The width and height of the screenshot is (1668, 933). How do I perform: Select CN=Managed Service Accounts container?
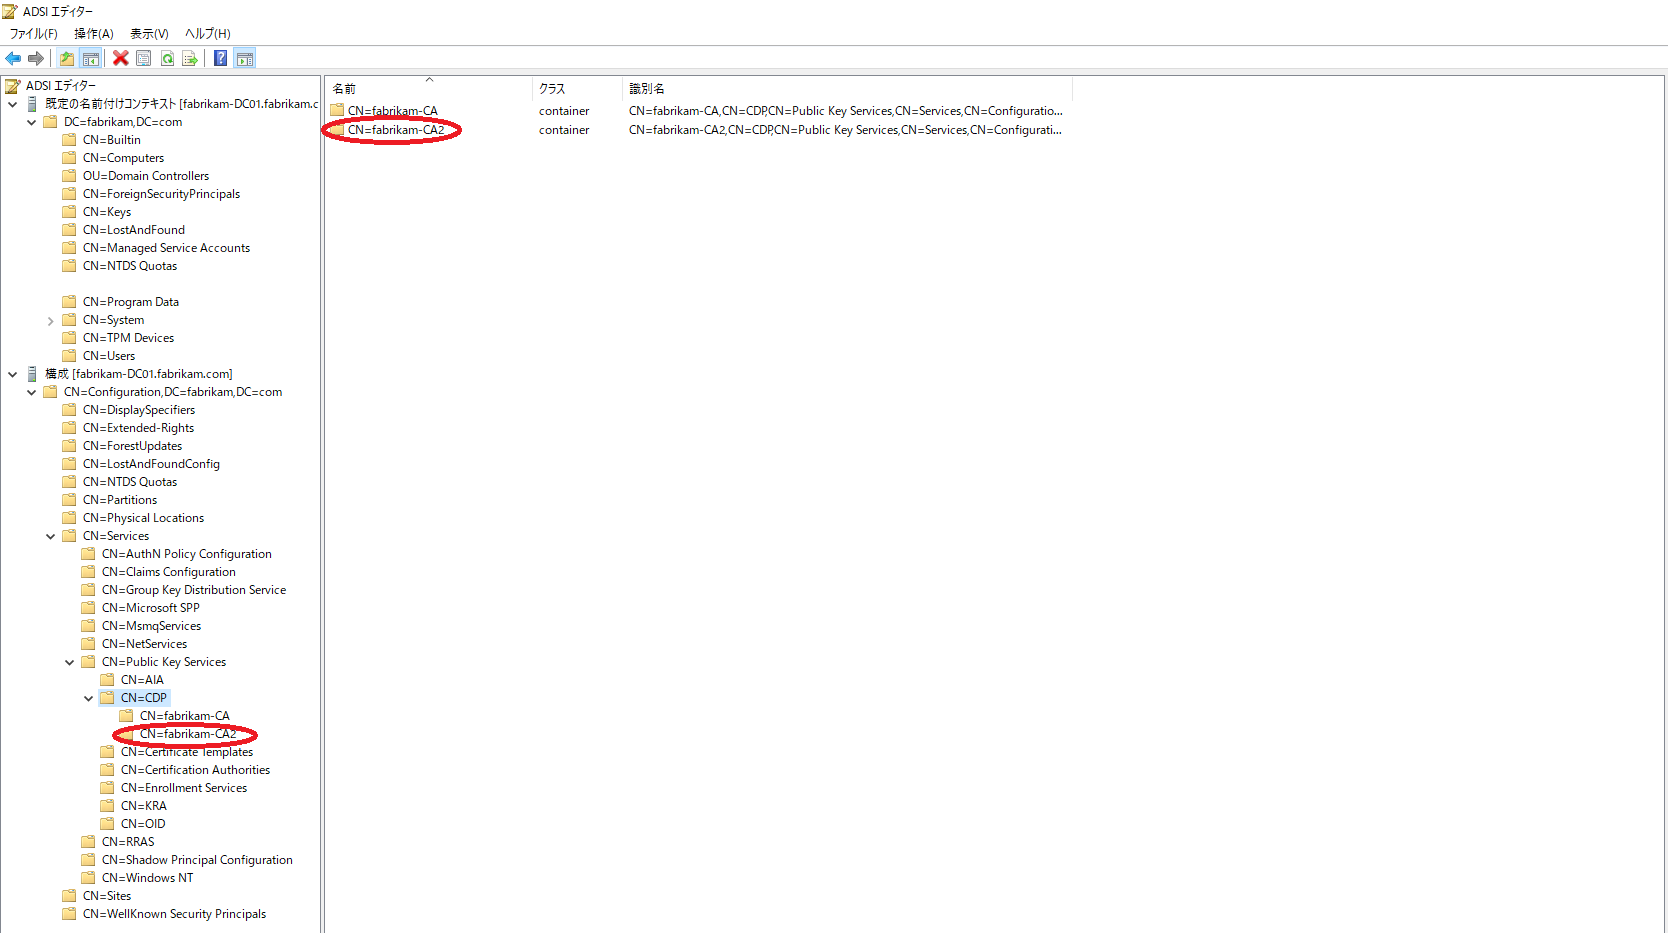click(x=166, y=248)
